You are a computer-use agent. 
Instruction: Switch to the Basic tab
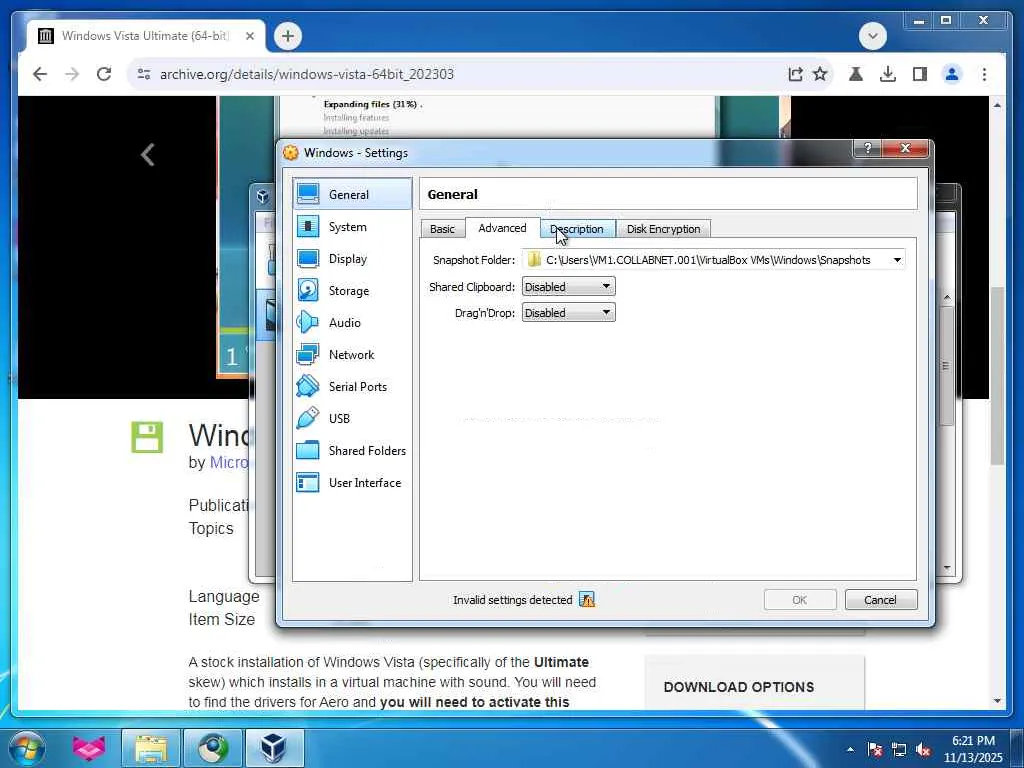pos(442,229)
